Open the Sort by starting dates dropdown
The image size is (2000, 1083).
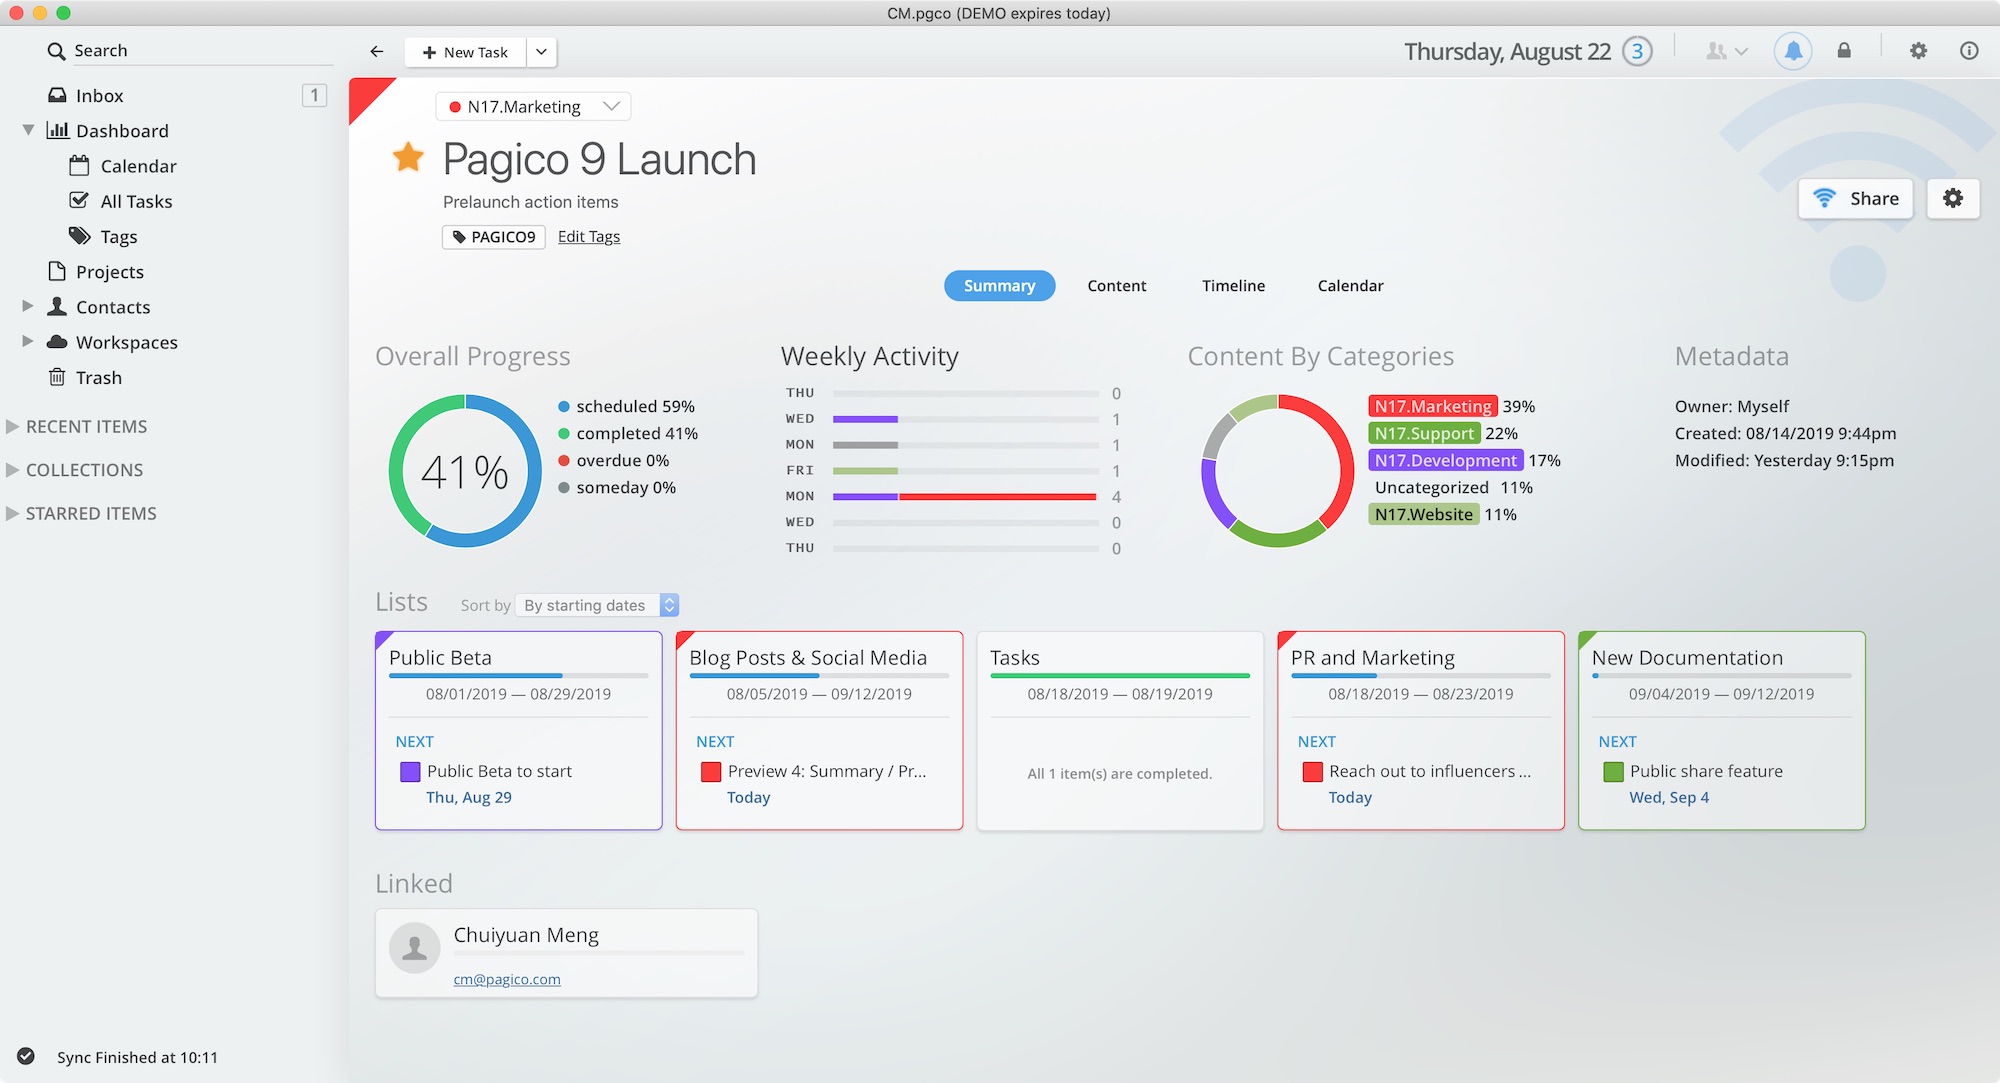[x=597, y=605]
